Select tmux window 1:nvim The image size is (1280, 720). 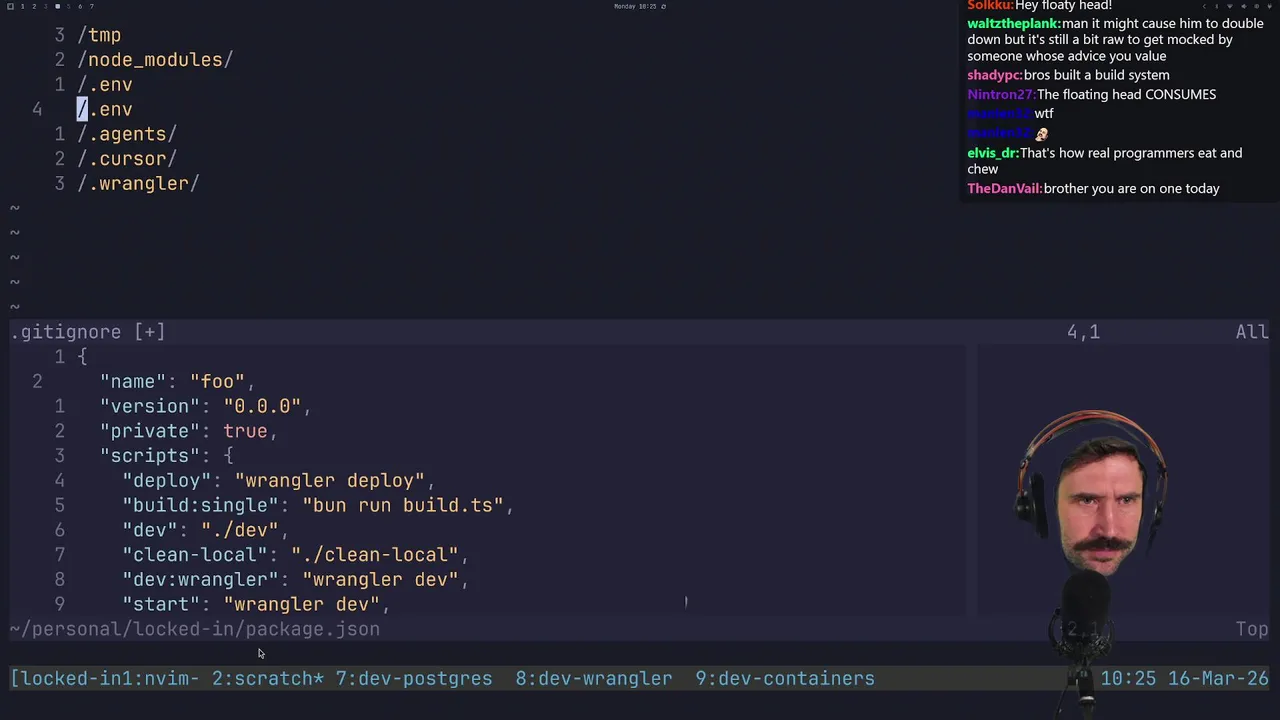tap(160, 678)
